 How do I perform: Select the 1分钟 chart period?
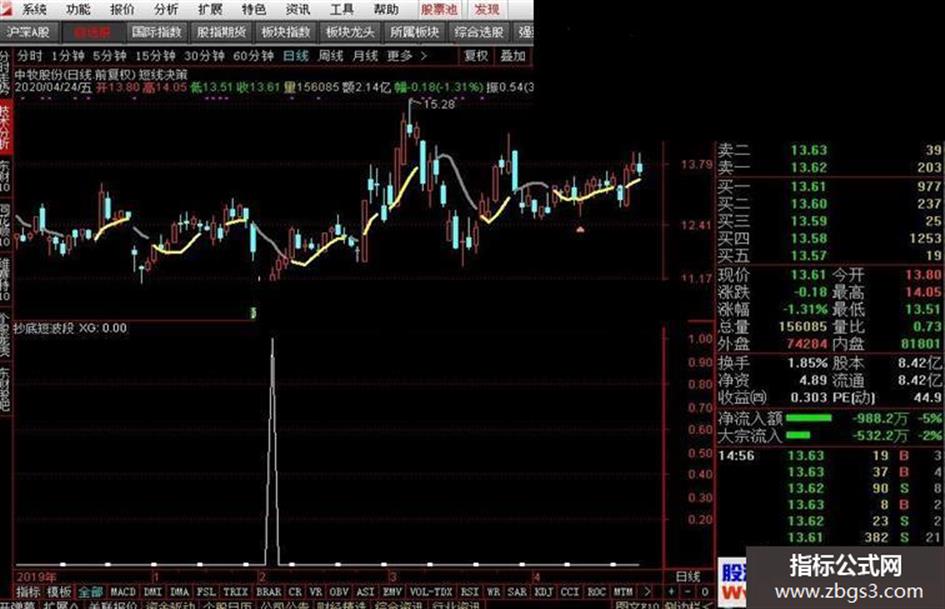(68, 56)
